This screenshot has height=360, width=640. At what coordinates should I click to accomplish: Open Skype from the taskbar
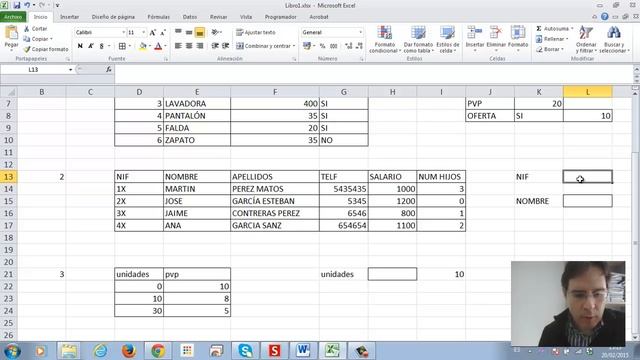tap(245, 351)
